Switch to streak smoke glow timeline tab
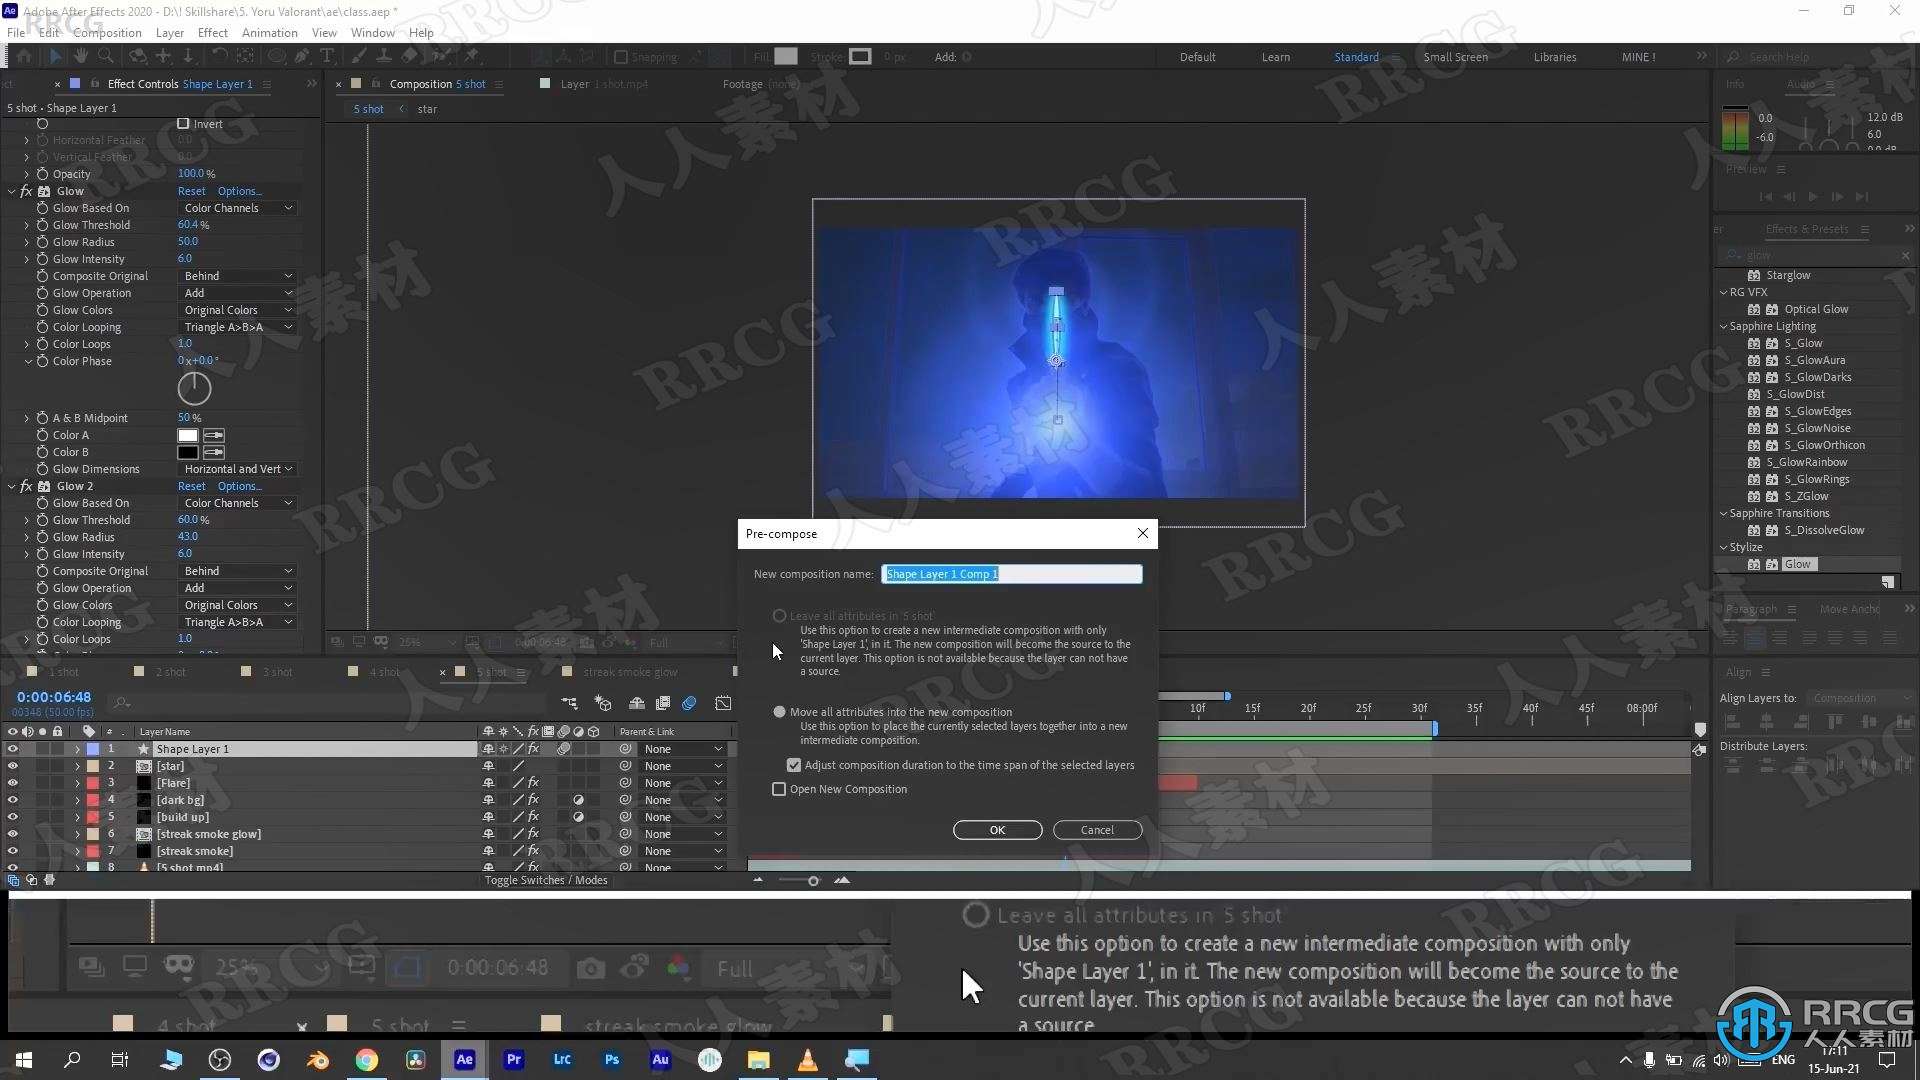This screenshot has height=1080, width=1920. pyautogui.click(x=630, y=672)
